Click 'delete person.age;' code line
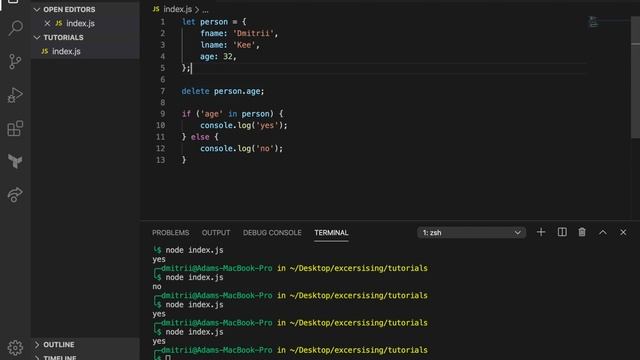Viewport: 640px width, 360px height. (x=222, y=91)
